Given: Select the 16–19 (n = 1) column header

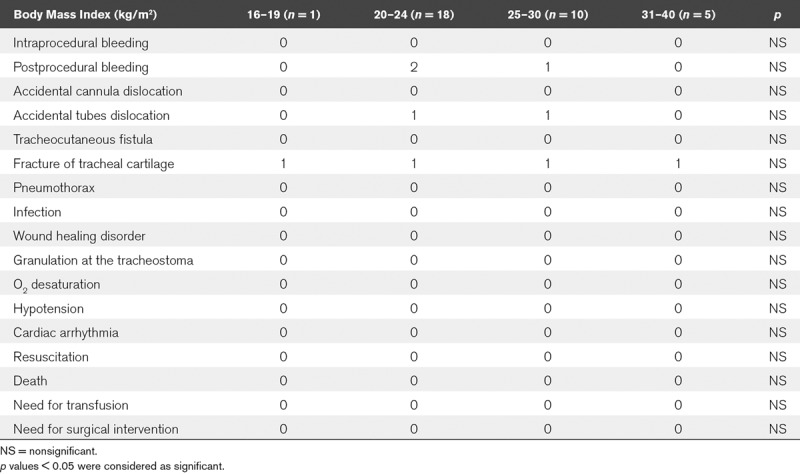Looking at the screenshot, I should (x=283, y=14).
